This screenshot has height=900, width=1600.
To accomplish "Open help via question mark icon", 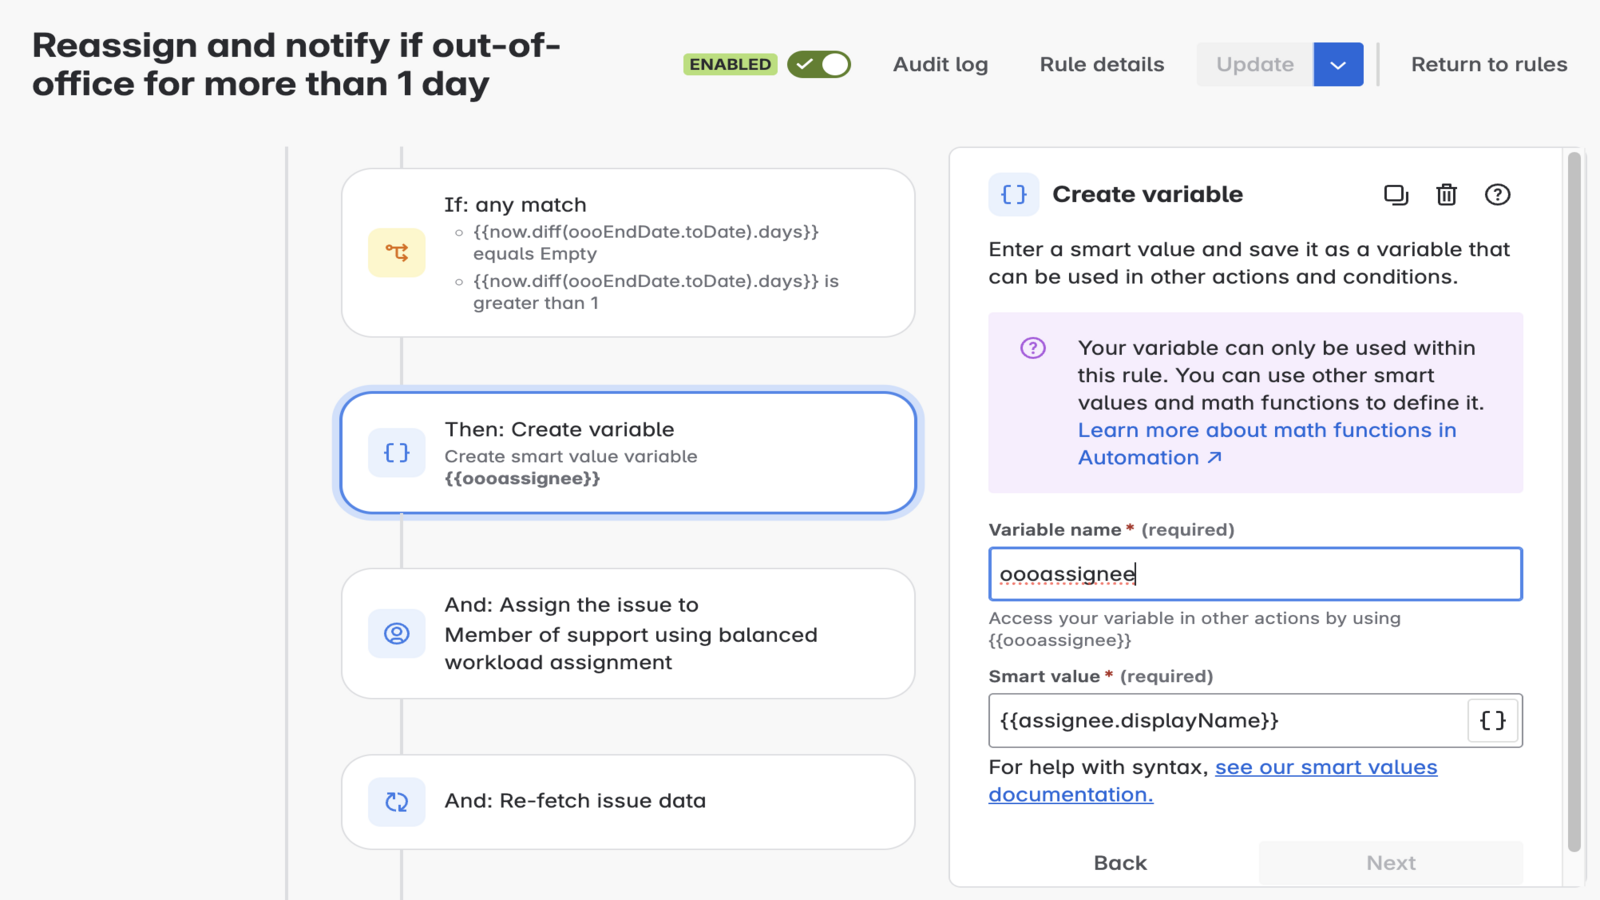I will (1497, 195).
